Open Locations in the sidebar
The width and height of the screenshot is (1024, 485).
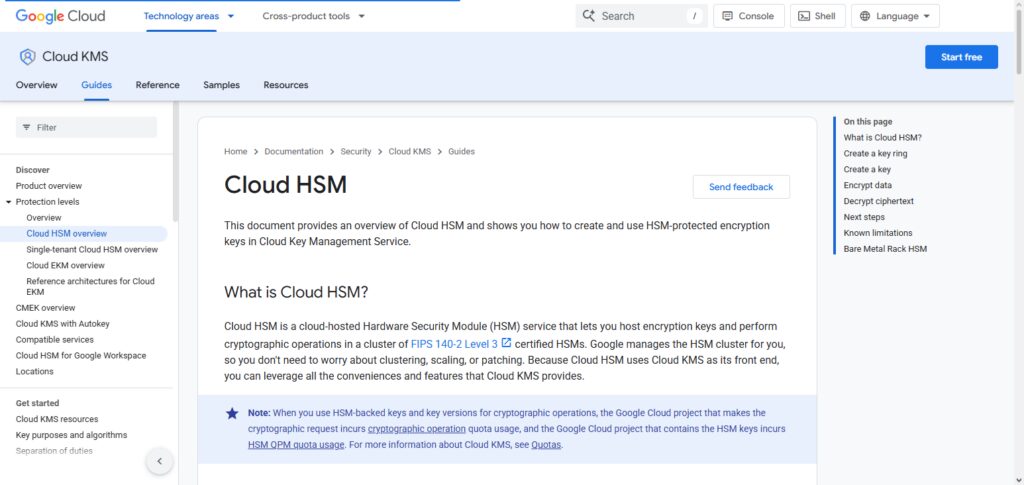[x=35, y=372]
